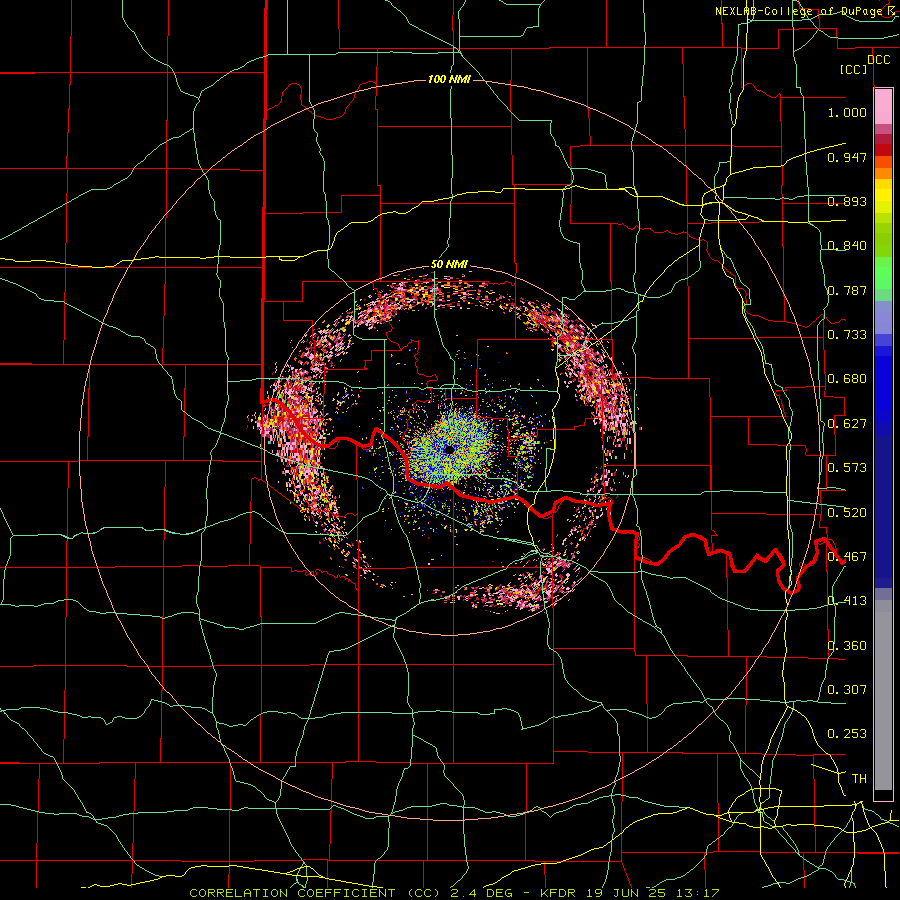Select the 0.360 legend value
The width and height of the screenshot is (900, 900).
[x=847, y=646]
